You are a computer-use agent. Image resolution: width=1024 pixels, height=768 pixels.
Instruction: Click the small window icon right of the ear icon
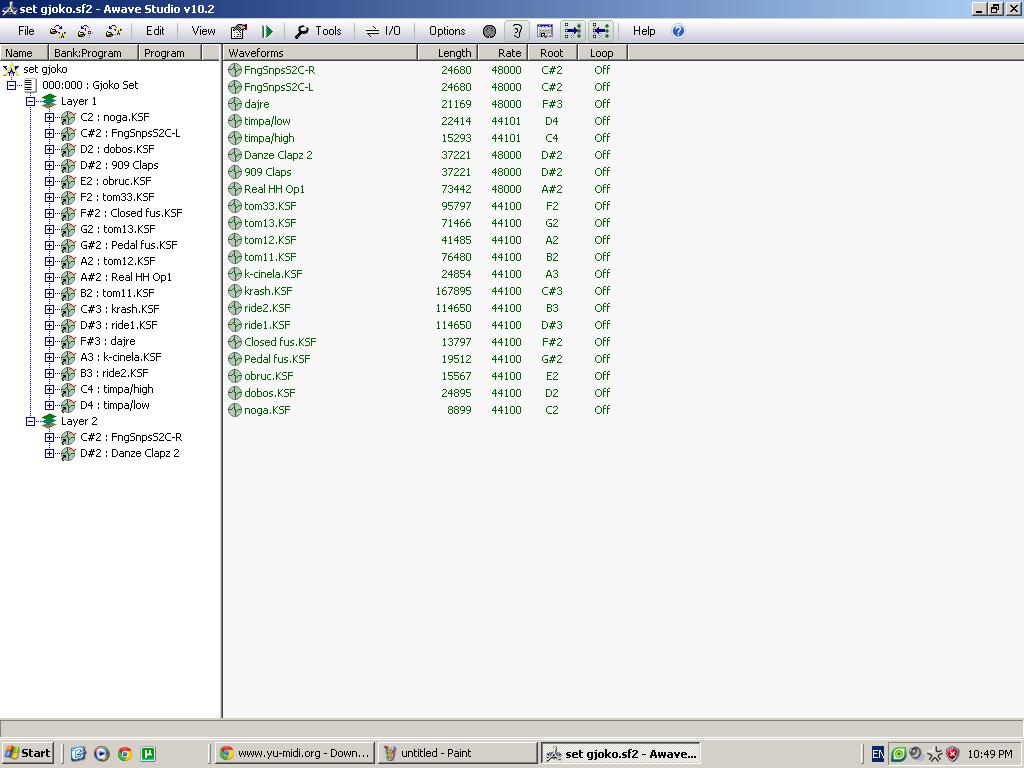pyautogui.click(x=545, y=31)
